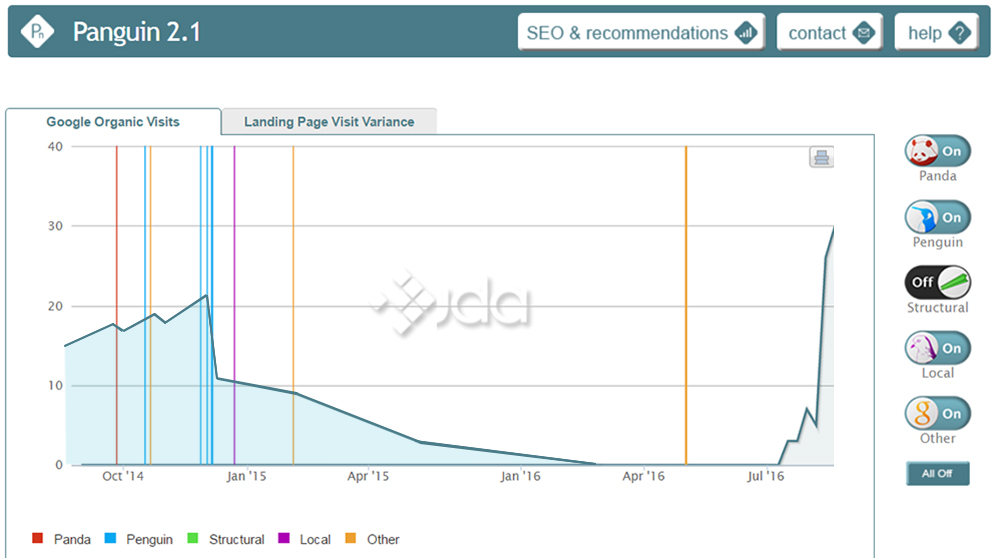Image resolution: width=1000 pixels, height=558 pixels.
Task: Turn off the Other updates switch
Action: click(937, 414)
